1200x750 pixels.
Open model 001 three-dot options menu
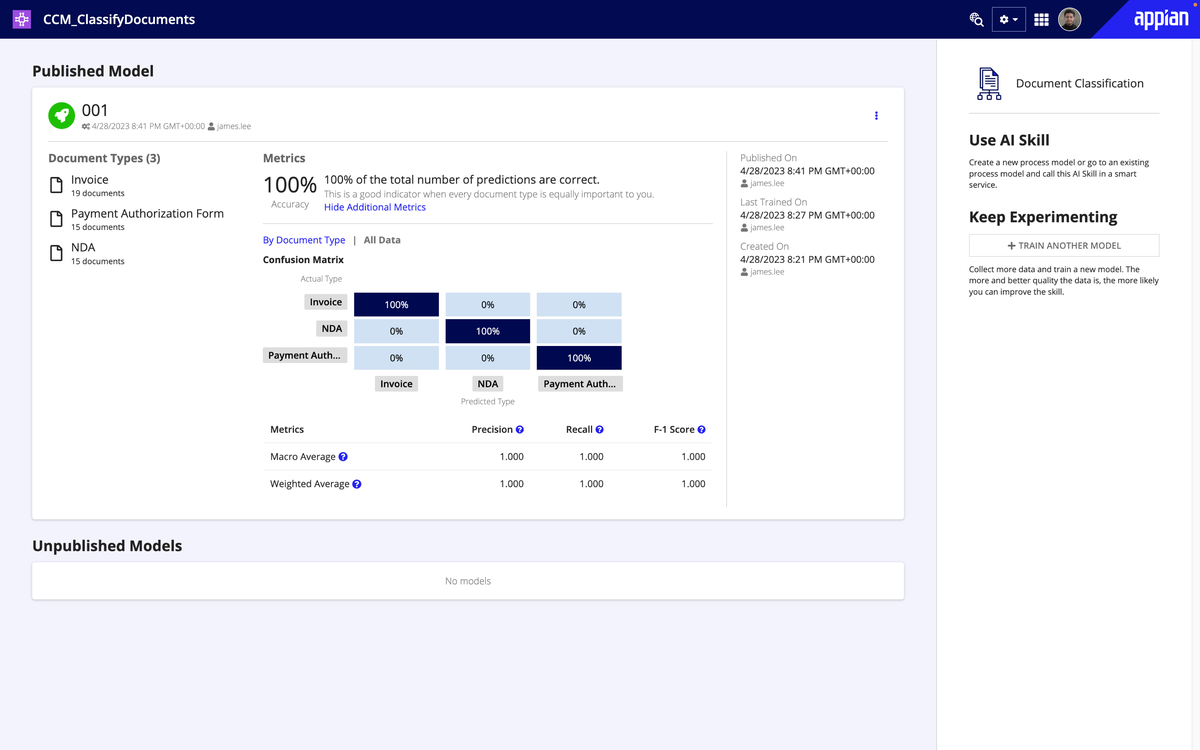click(x=876, y=116)
